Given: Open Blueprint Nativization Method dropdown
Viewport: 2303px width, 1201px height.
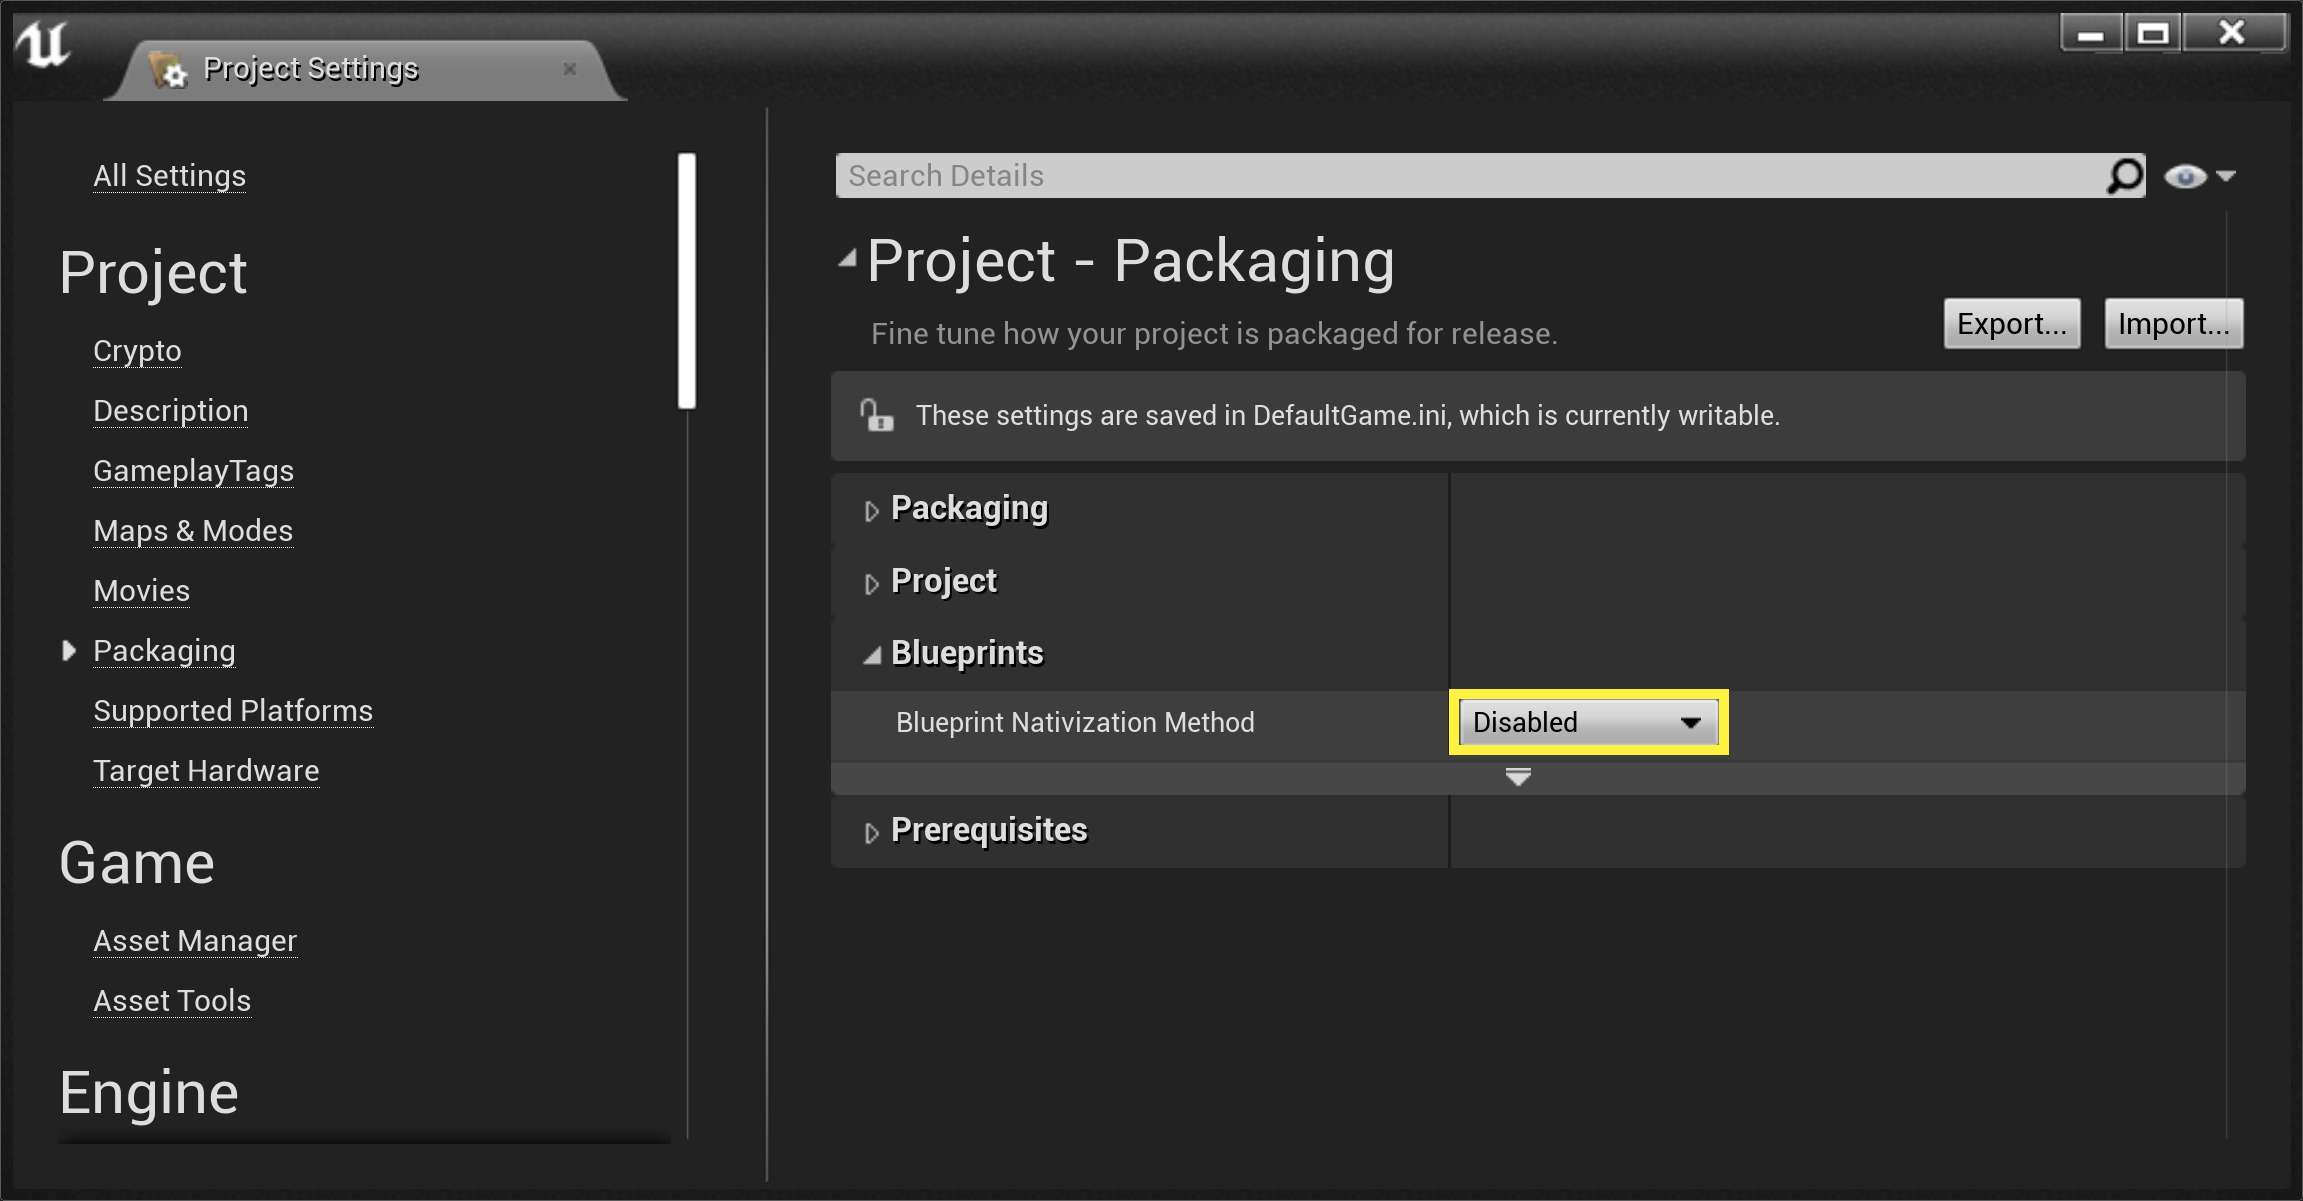Looking at the screenshot, I should [x=1588, y=722].
